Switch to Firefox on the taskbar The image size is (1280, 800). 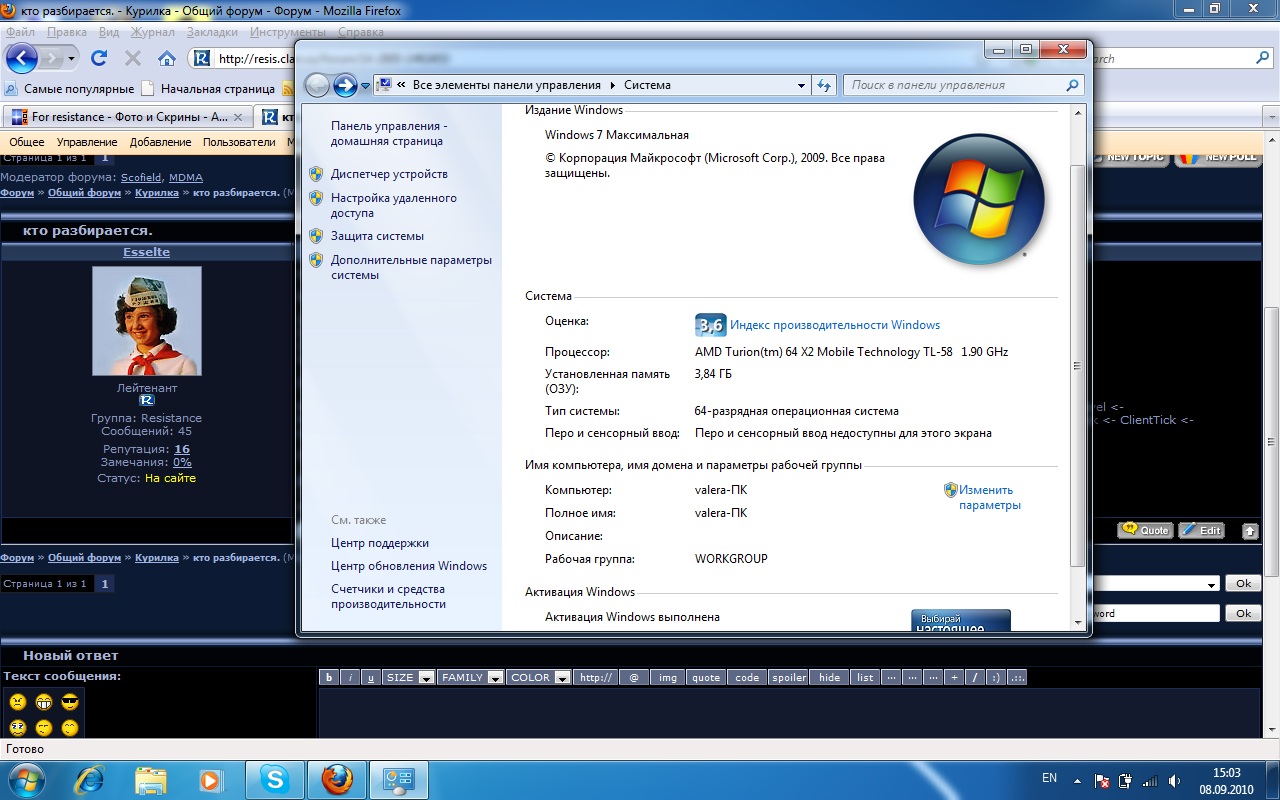(x=337, y=780)
